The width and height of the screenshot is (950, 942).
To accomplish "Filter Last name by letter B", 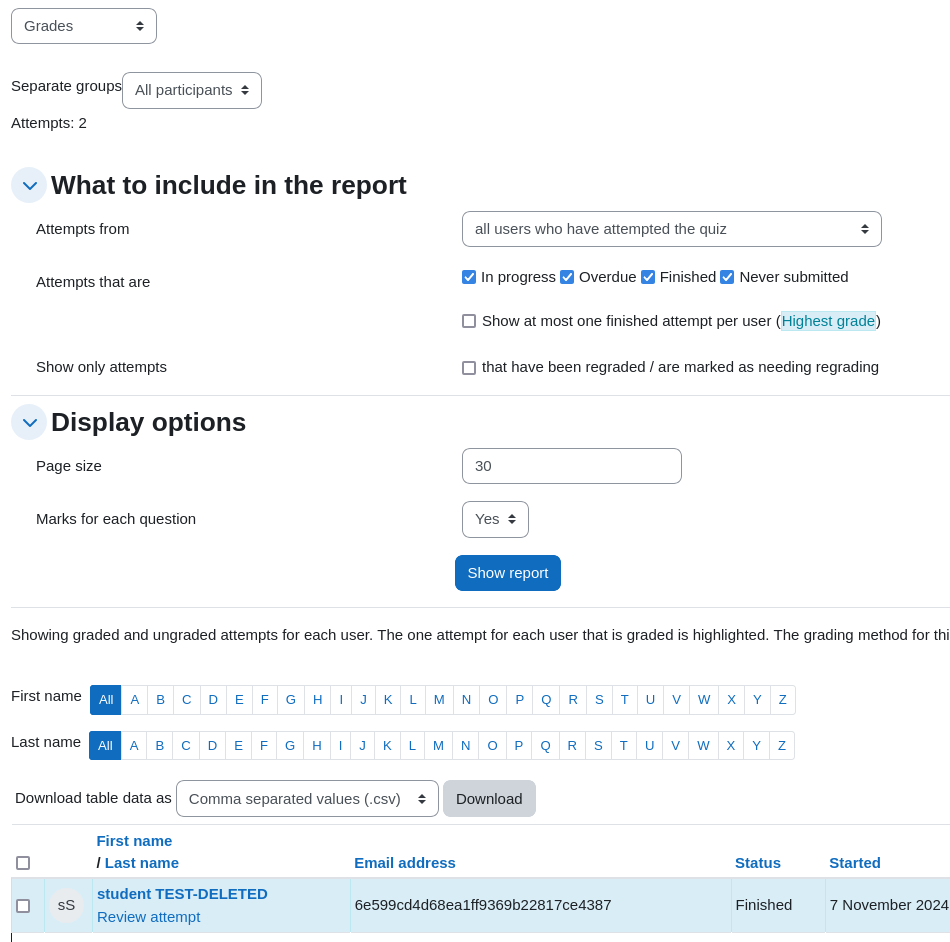I will pyautogui.click(x=160, y=746).
